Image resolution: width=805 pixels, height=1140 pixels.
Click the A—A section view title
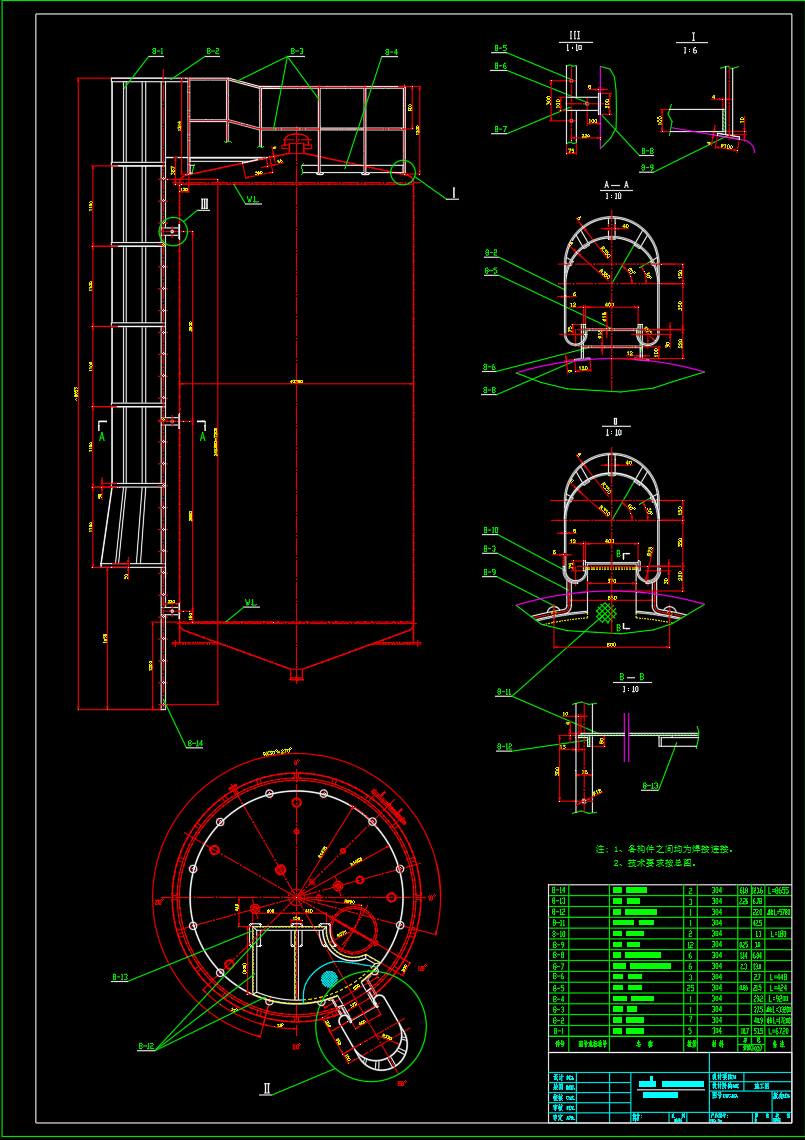tap(616, 186)
